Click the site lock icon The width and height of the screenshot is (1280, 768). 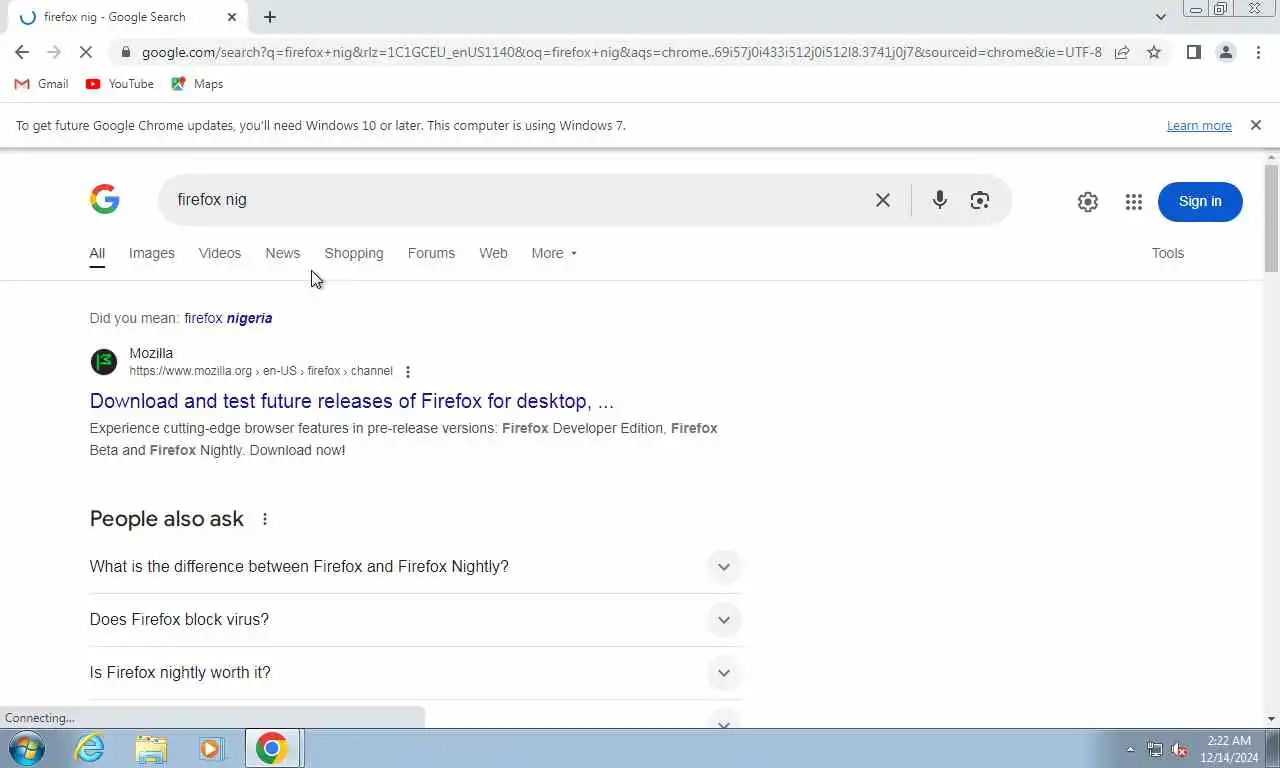coord(124,52)
